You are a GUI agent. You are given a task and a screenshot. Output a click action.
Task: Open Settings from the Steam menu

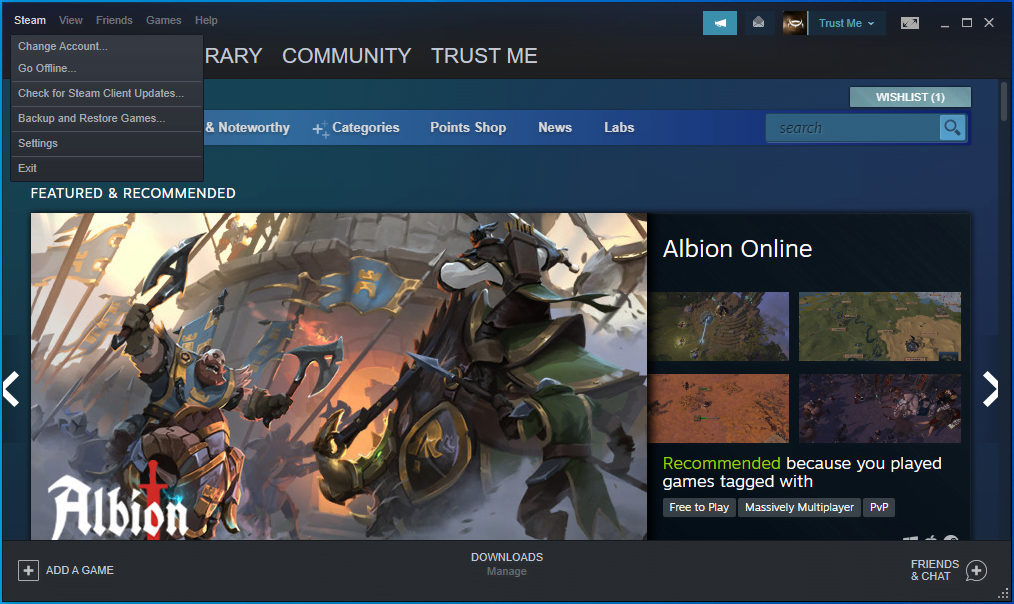coord(107,144)
